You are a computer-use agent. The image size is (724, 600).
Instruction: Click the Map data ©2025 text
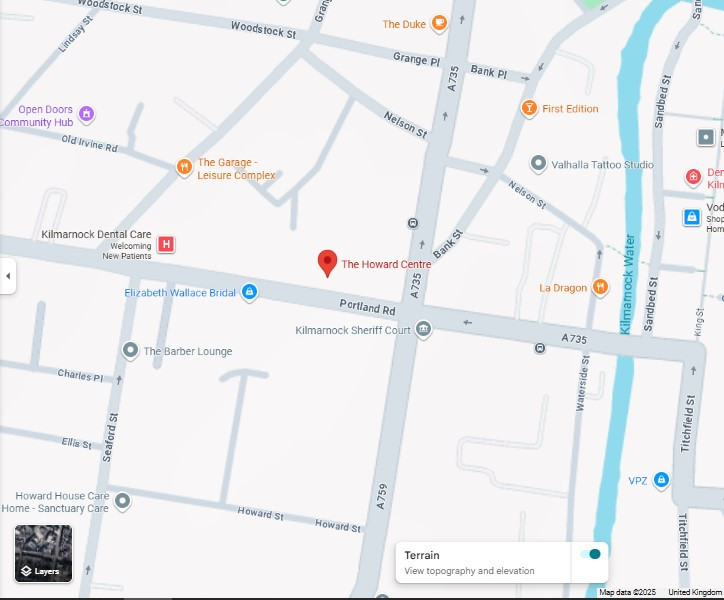tap(627, 593)
